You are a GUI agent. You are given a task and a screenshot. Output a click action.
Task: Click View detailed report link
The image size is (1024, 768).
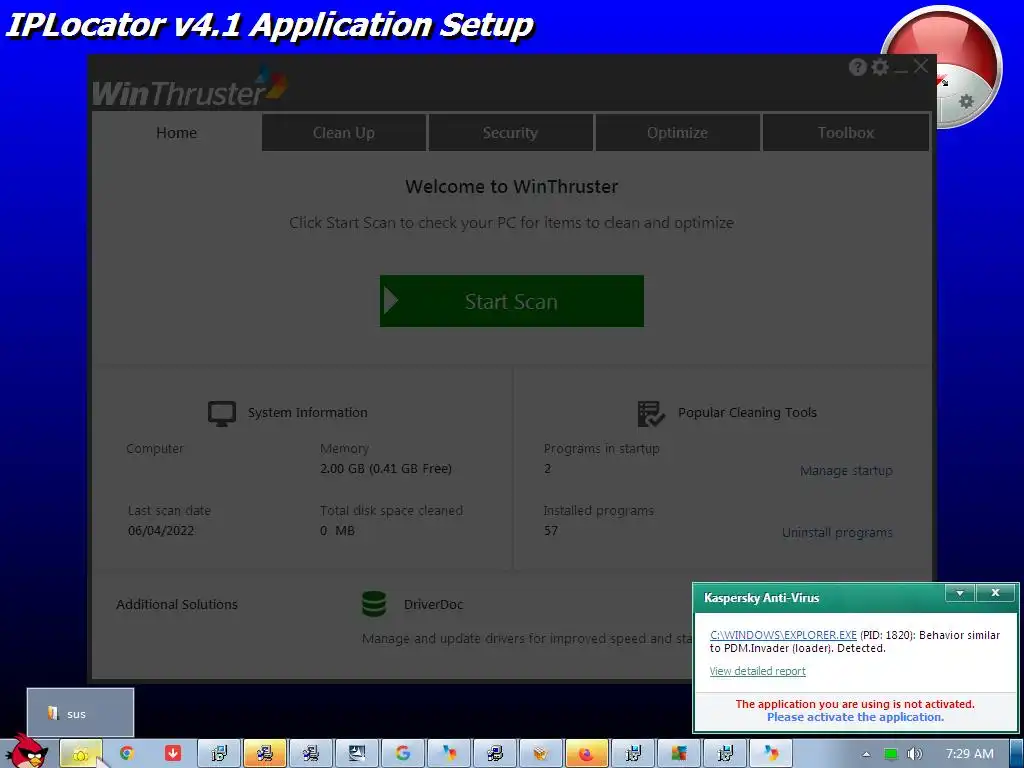pyautogui.click(x=758, y=671)
